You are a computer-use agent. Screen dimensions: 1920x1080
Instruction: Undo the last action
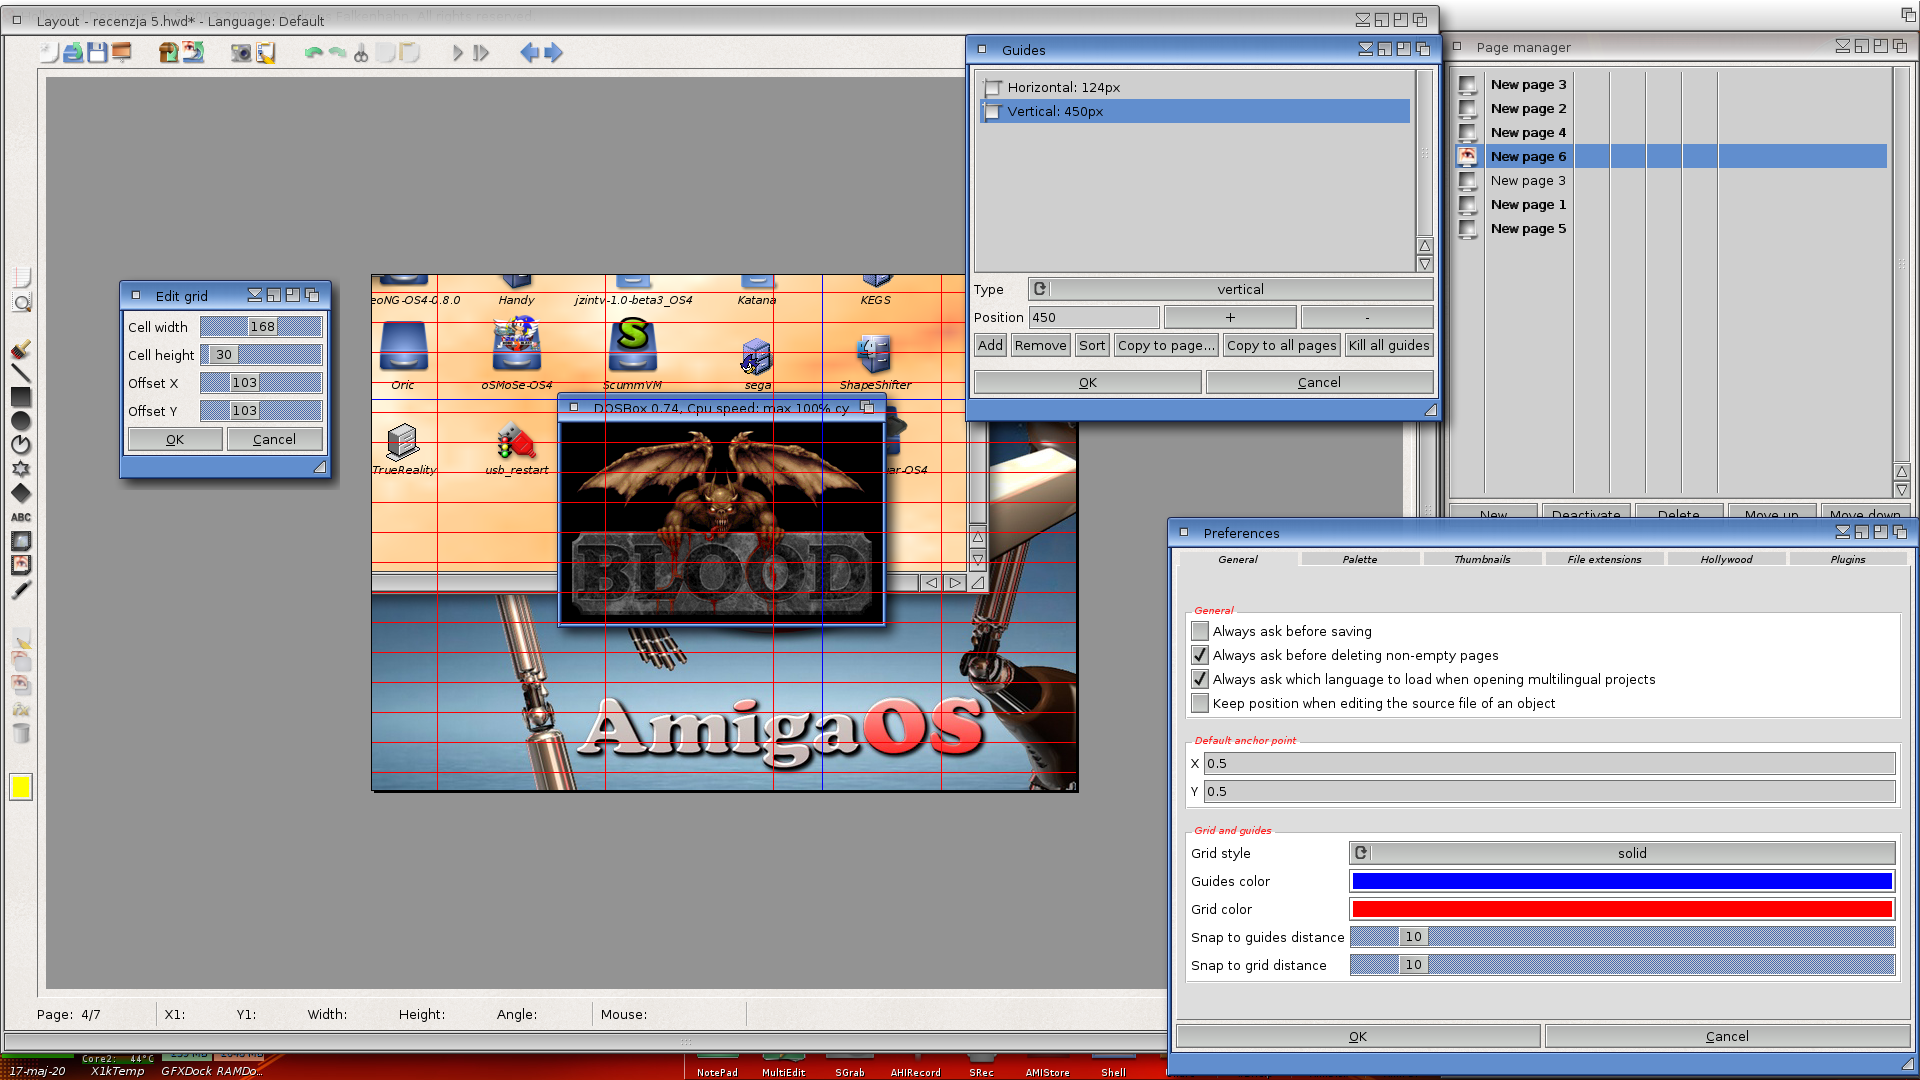click(x=313, y=52)
